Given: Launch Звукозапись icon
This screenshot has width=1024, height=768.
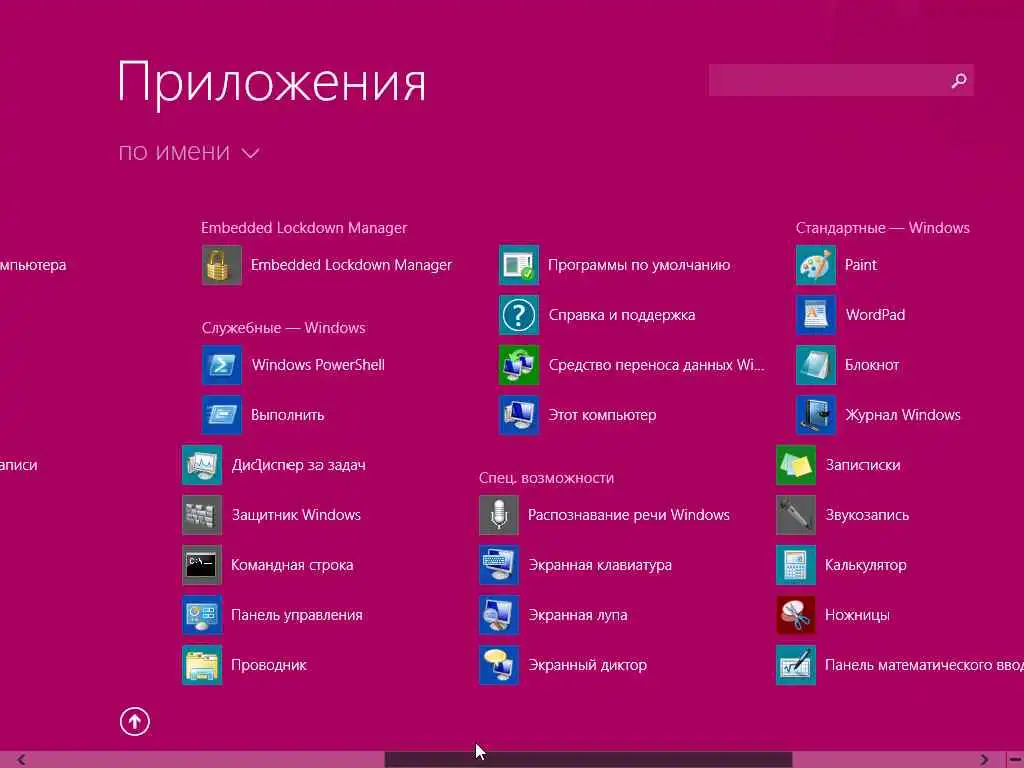Looking at the screenshot, I should [x=795, y=515].
